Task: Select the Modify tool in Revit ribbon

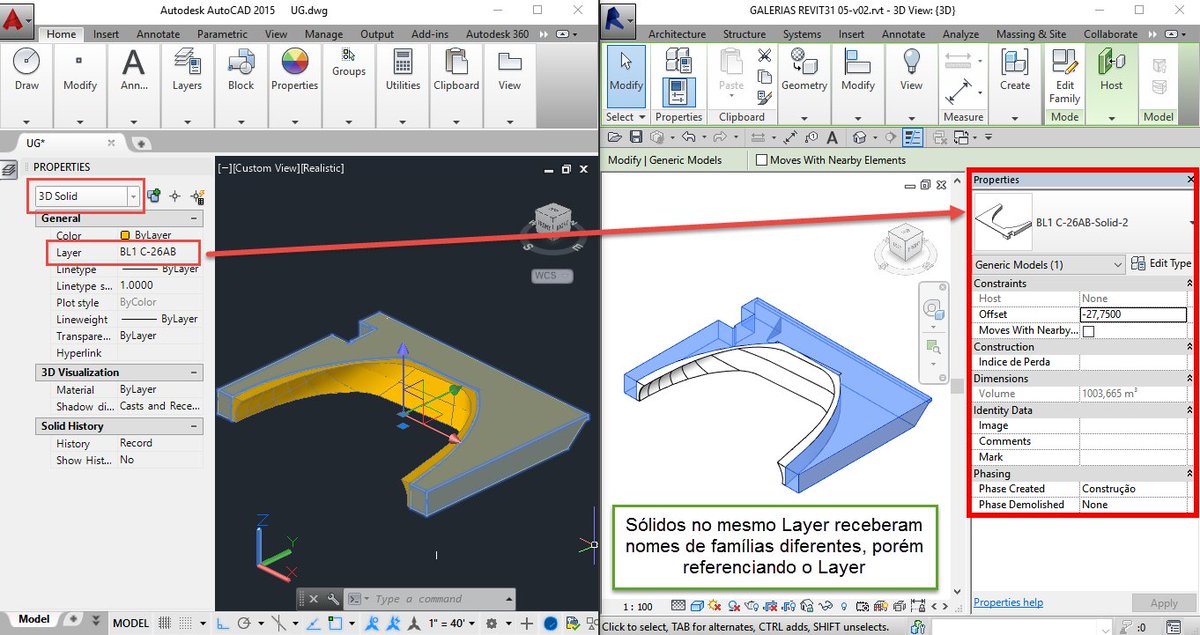Action: point(624,75)
